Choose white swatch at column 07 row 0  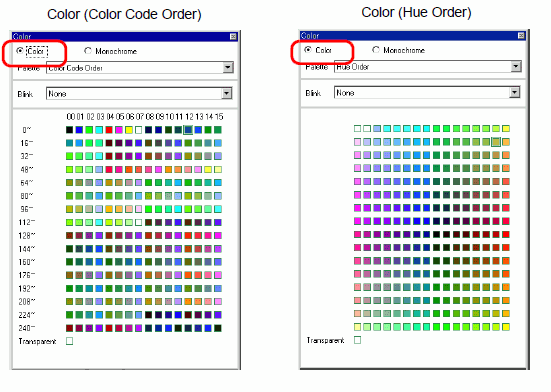pos(139,130)
